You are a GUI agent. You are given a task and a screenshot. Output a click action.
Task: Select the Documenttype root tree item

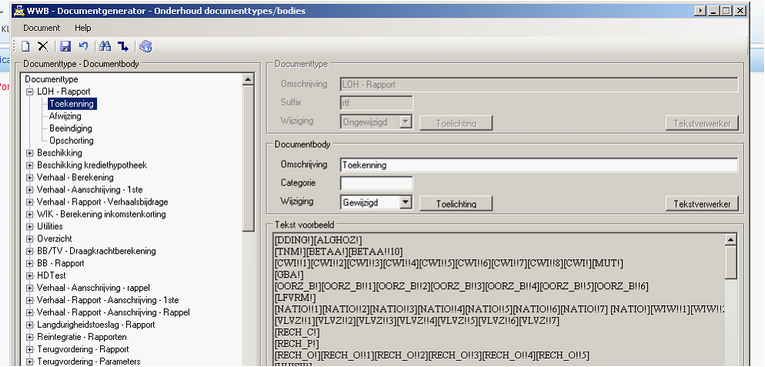tap(51, 79)
